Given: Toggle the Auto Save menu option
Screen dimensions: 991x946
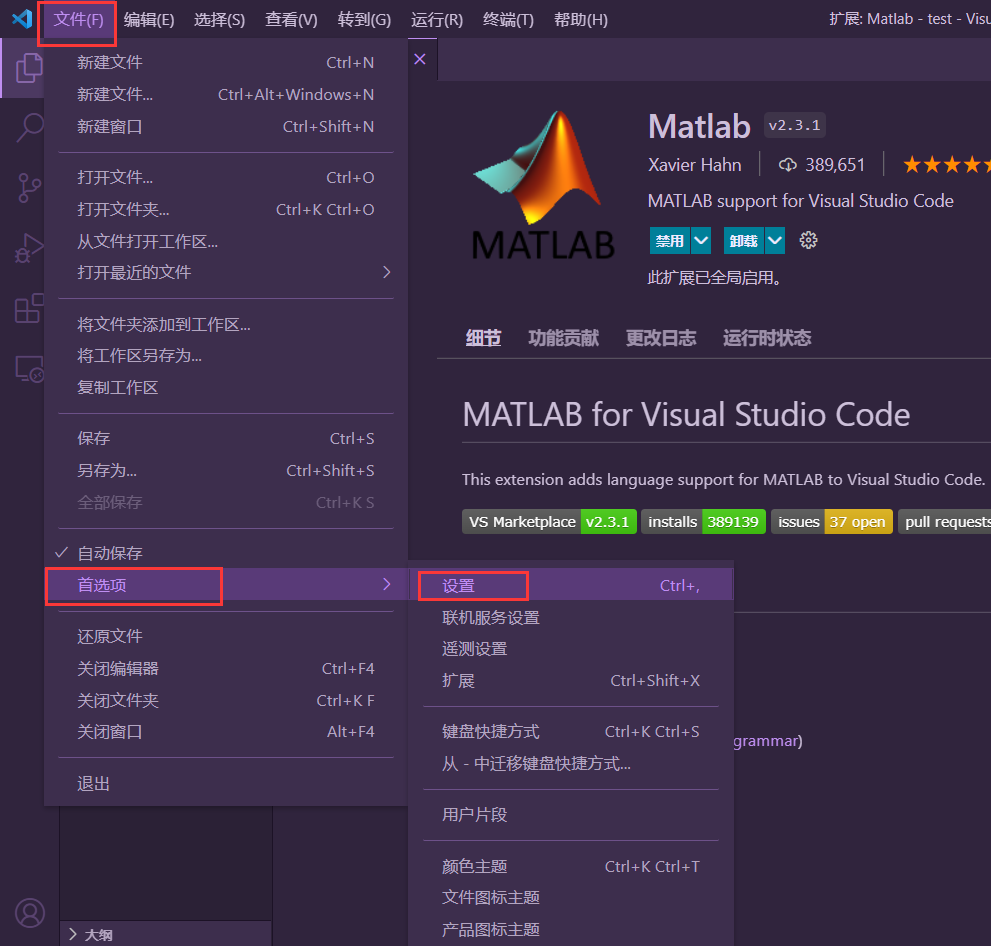Looking at the screenshot, I should click(226, 553).
